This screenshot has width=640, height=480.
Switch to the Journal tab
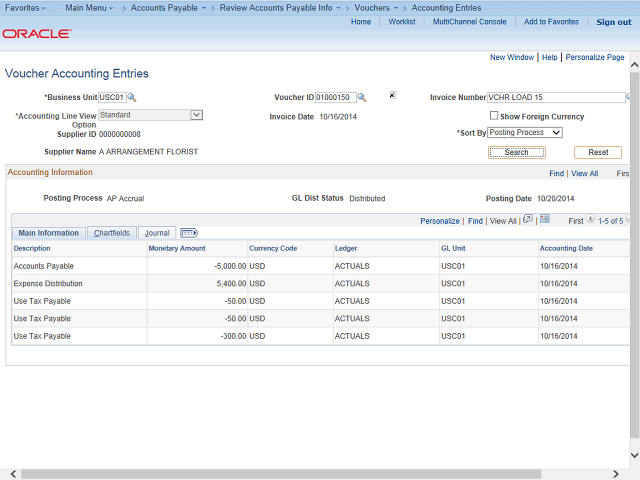(x=157, y=233)
